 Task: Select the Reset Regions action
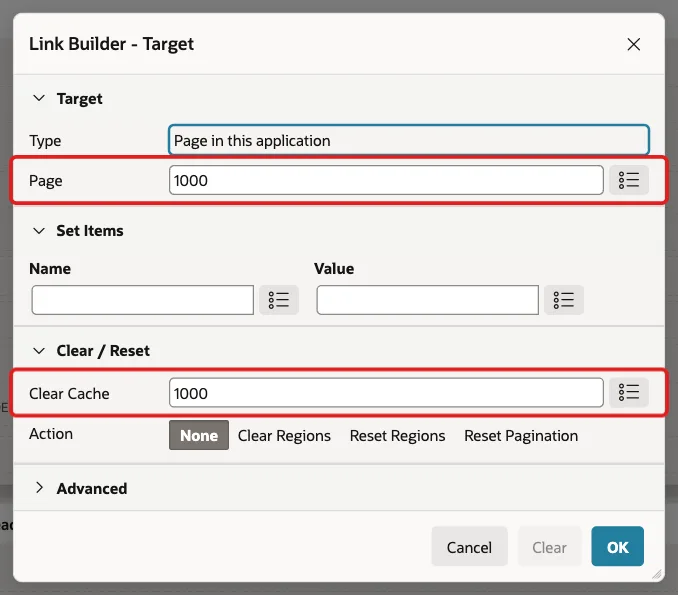397,435
